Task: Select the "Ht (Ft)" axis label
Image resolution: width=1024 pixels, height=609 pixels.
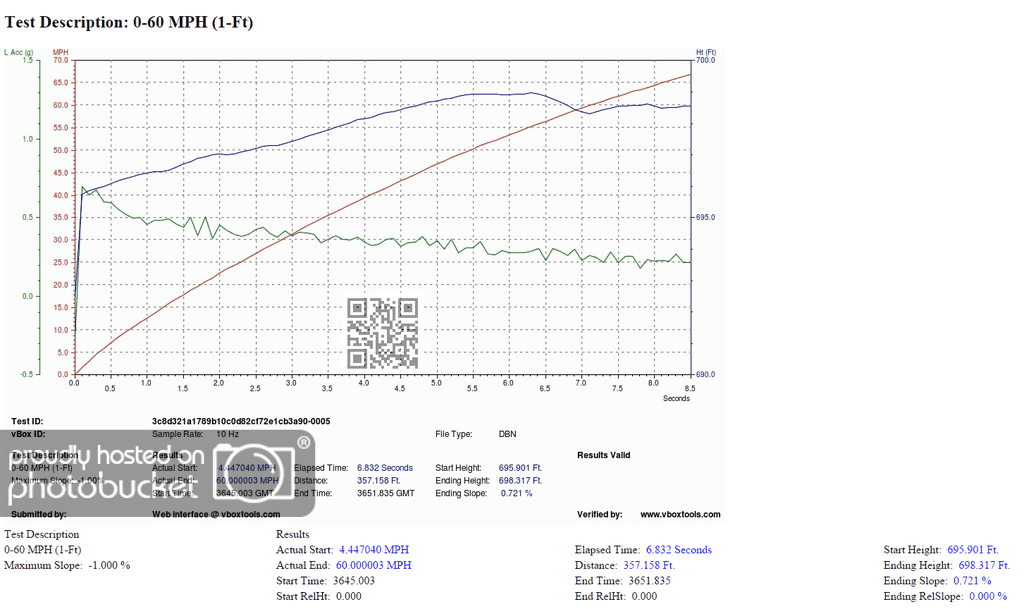Action: [x=706, y=52]
